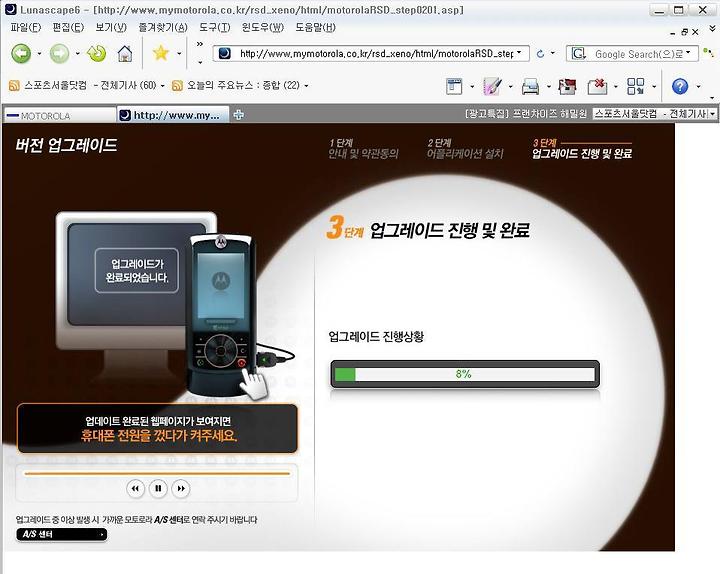Reload the page with the green refresh icon
The image size is (720, 574).
pos(96,54)
